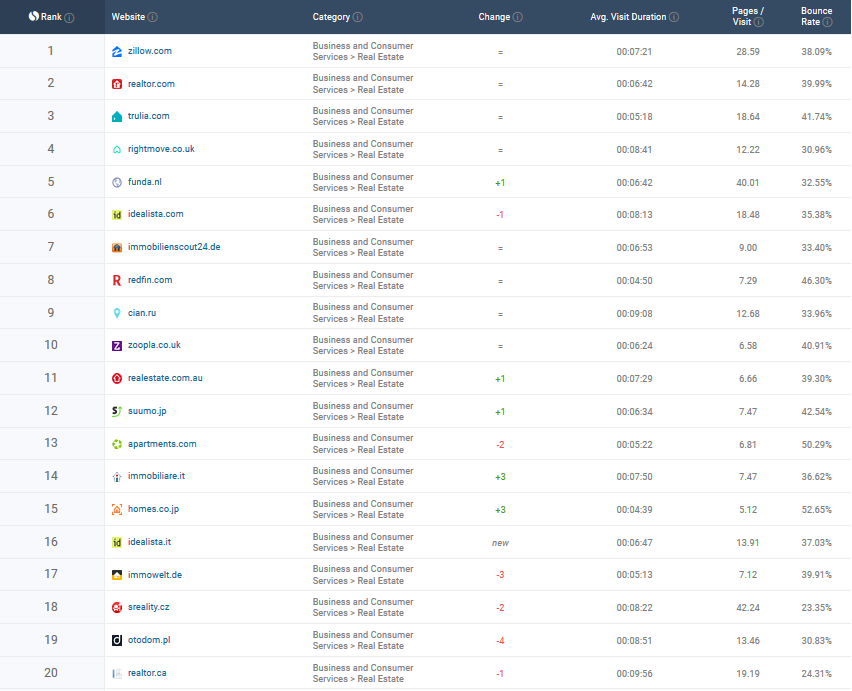Open the rightmove.co.uk link
The image size is (852, 691).
(x=161, y=149)
